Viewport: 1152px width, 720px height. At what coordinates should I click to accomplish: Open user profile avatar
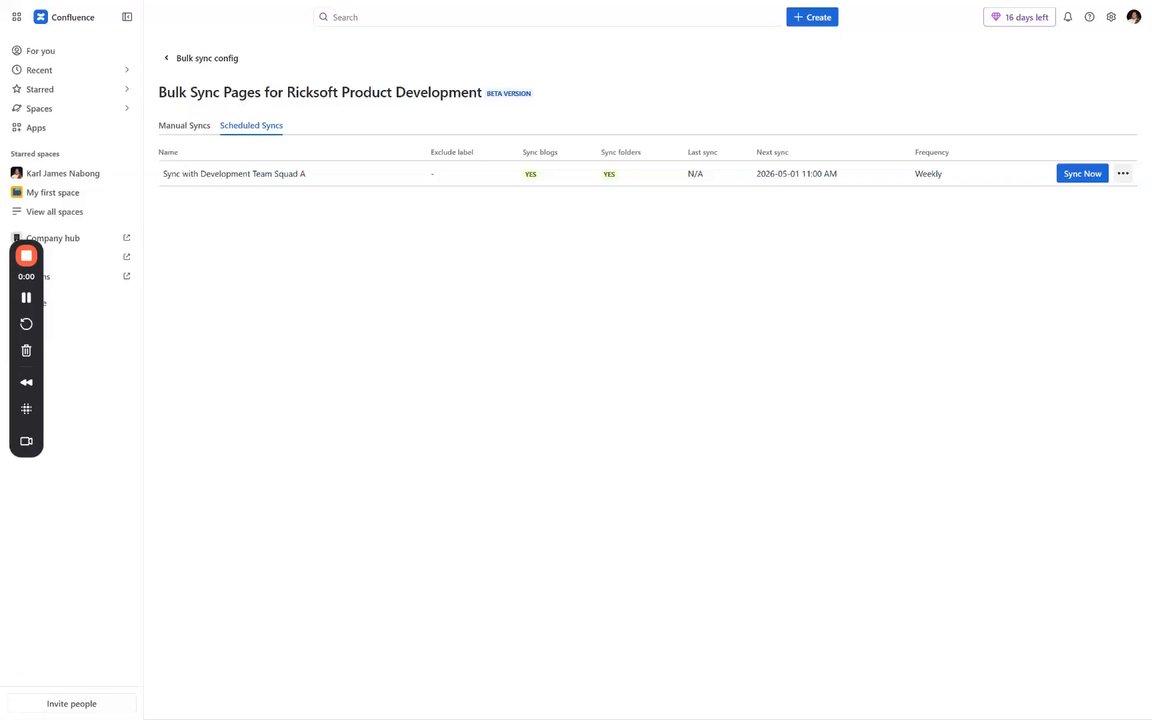[1134, 17]
